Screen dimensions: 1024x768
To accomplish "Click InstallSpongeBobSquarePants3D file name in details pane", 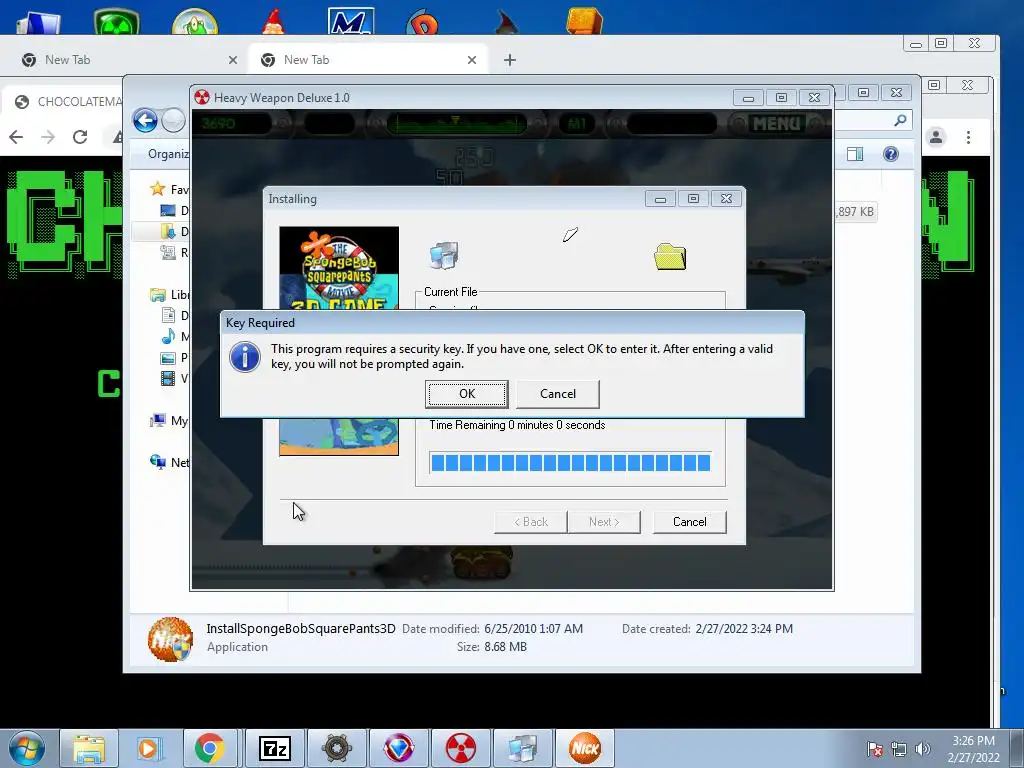I will 301,629.
